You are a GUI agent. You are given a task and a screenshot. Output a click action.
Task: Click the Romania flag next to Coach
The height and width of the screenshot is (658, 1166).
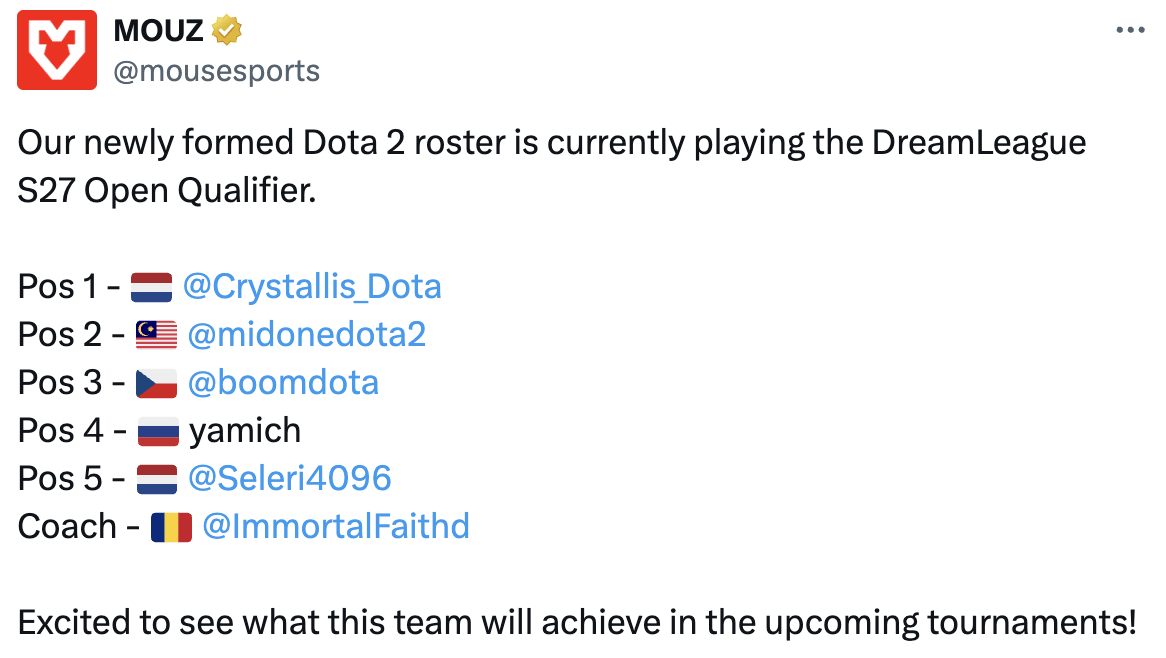click(x=171, y=527)
